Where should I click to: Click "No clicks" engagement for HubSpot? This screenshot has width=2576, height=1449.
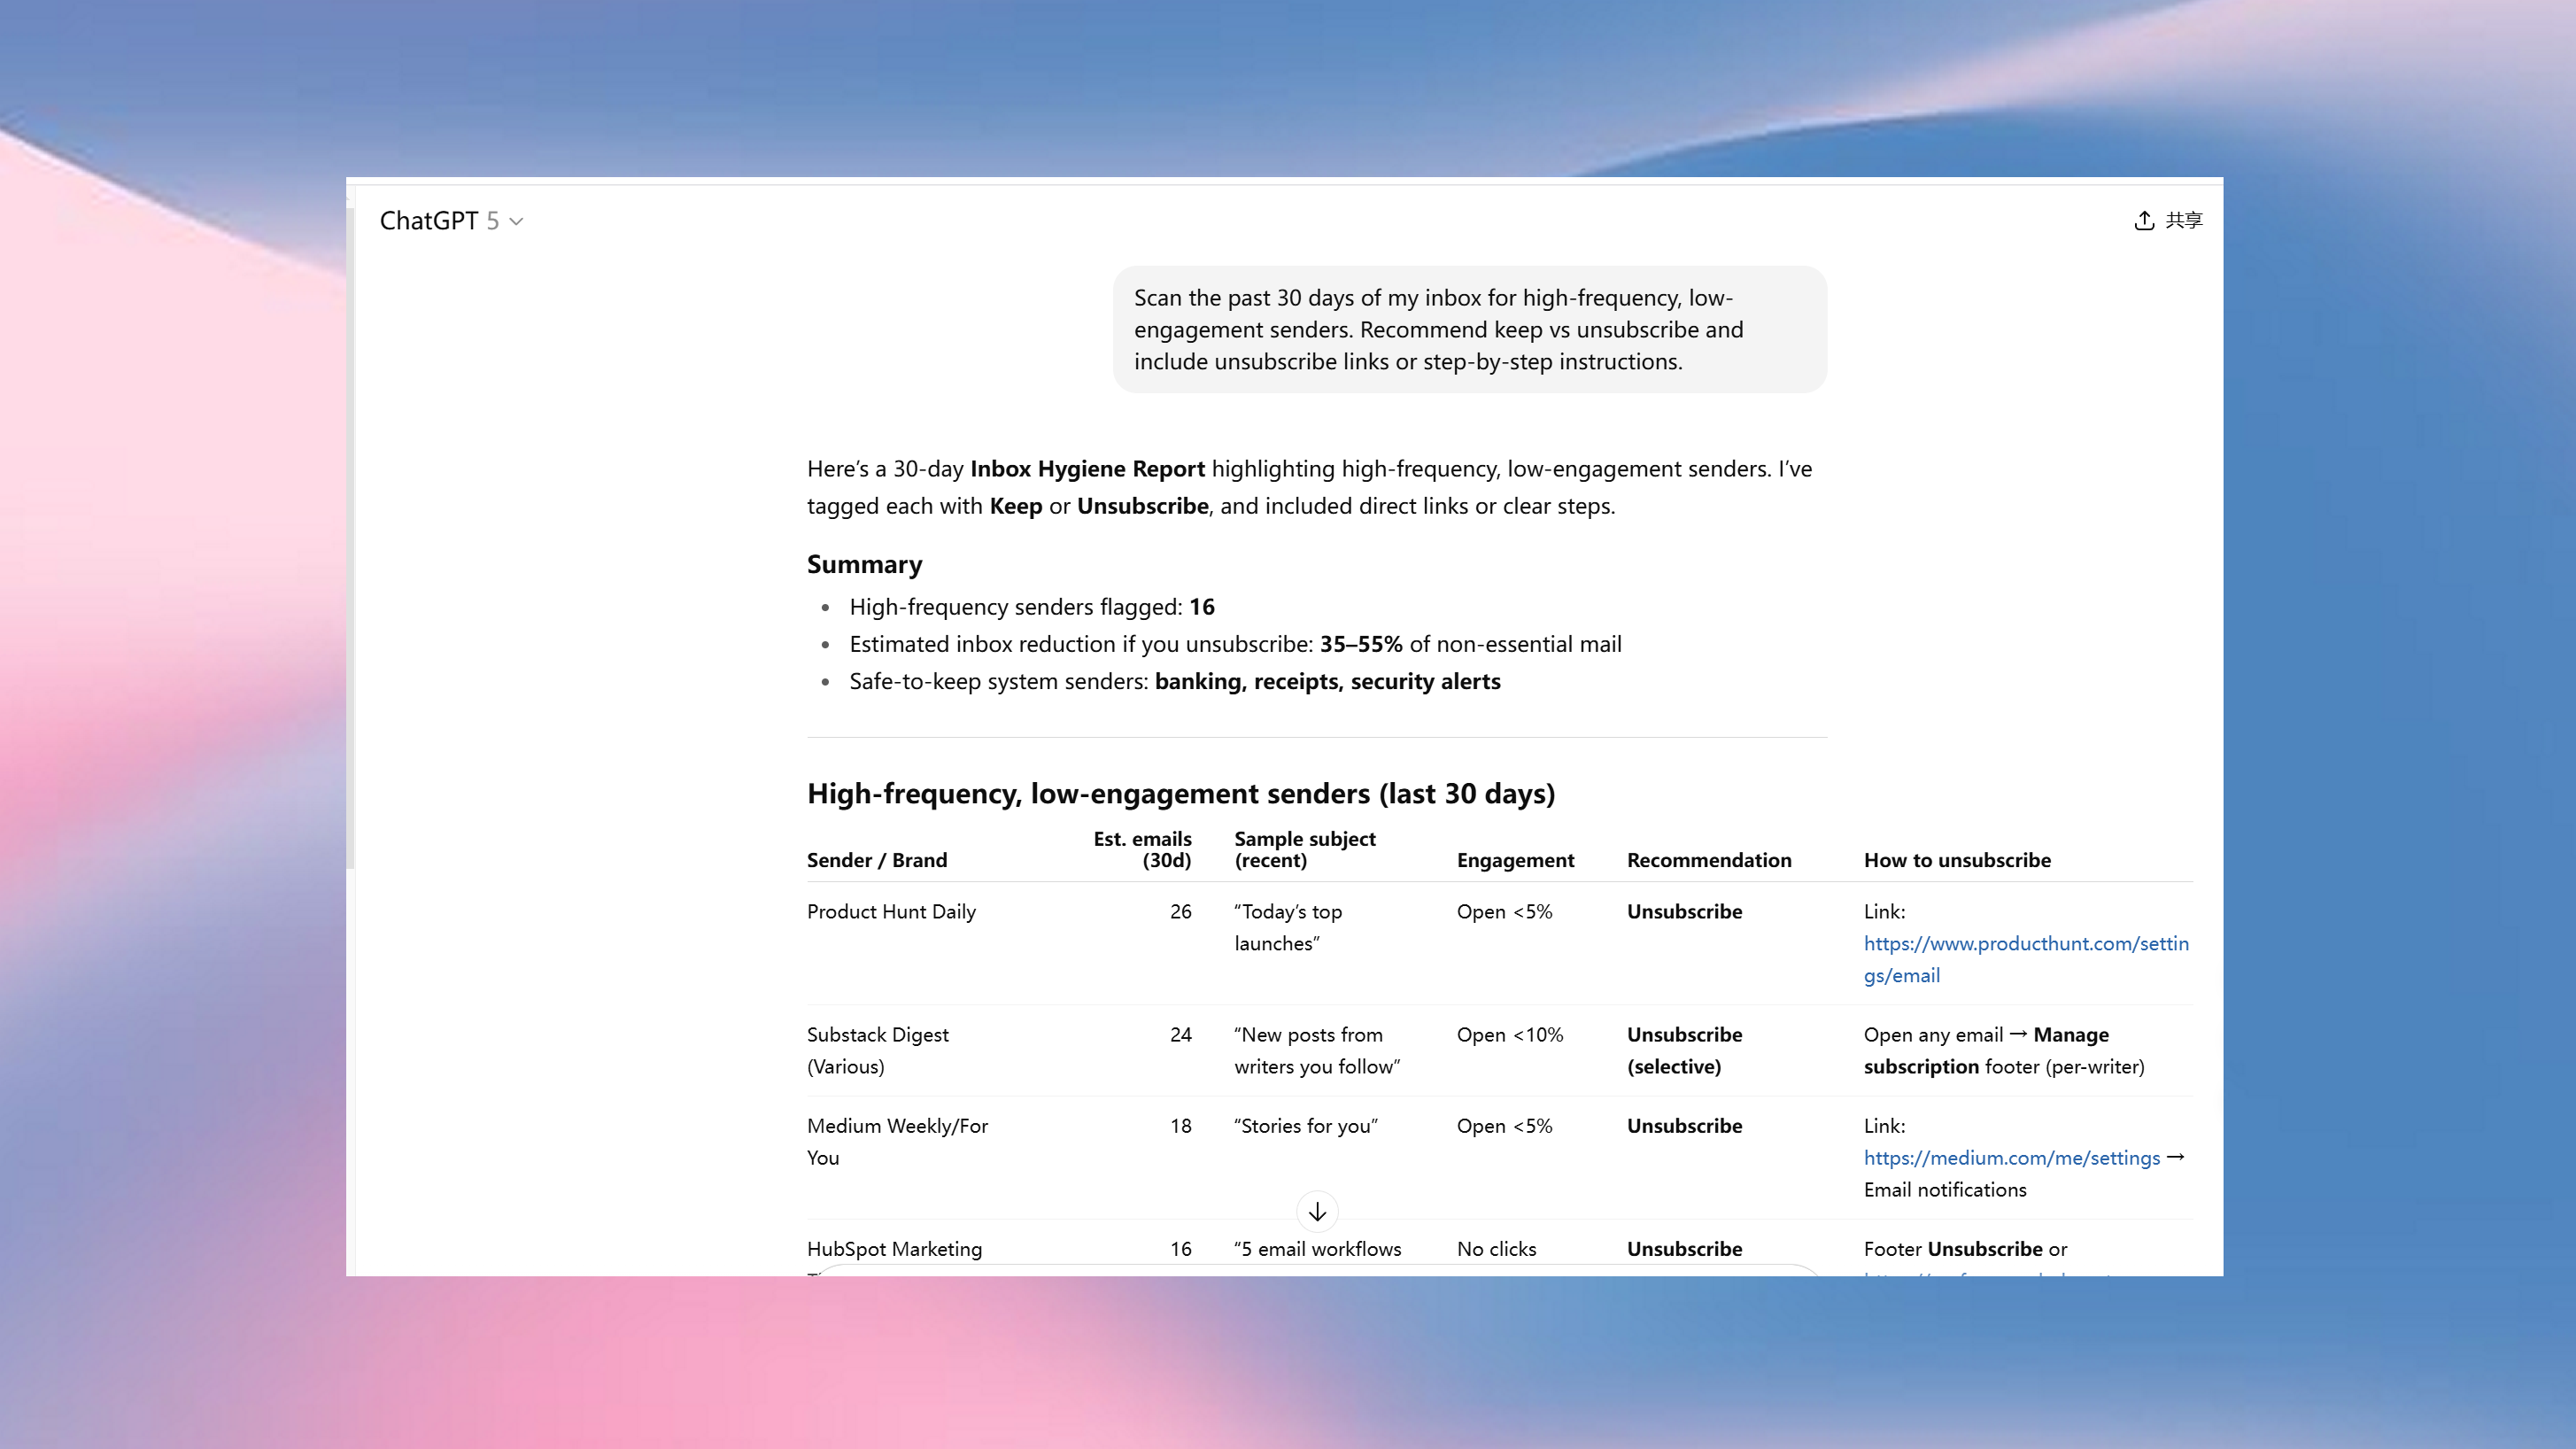(1496, 1248)
